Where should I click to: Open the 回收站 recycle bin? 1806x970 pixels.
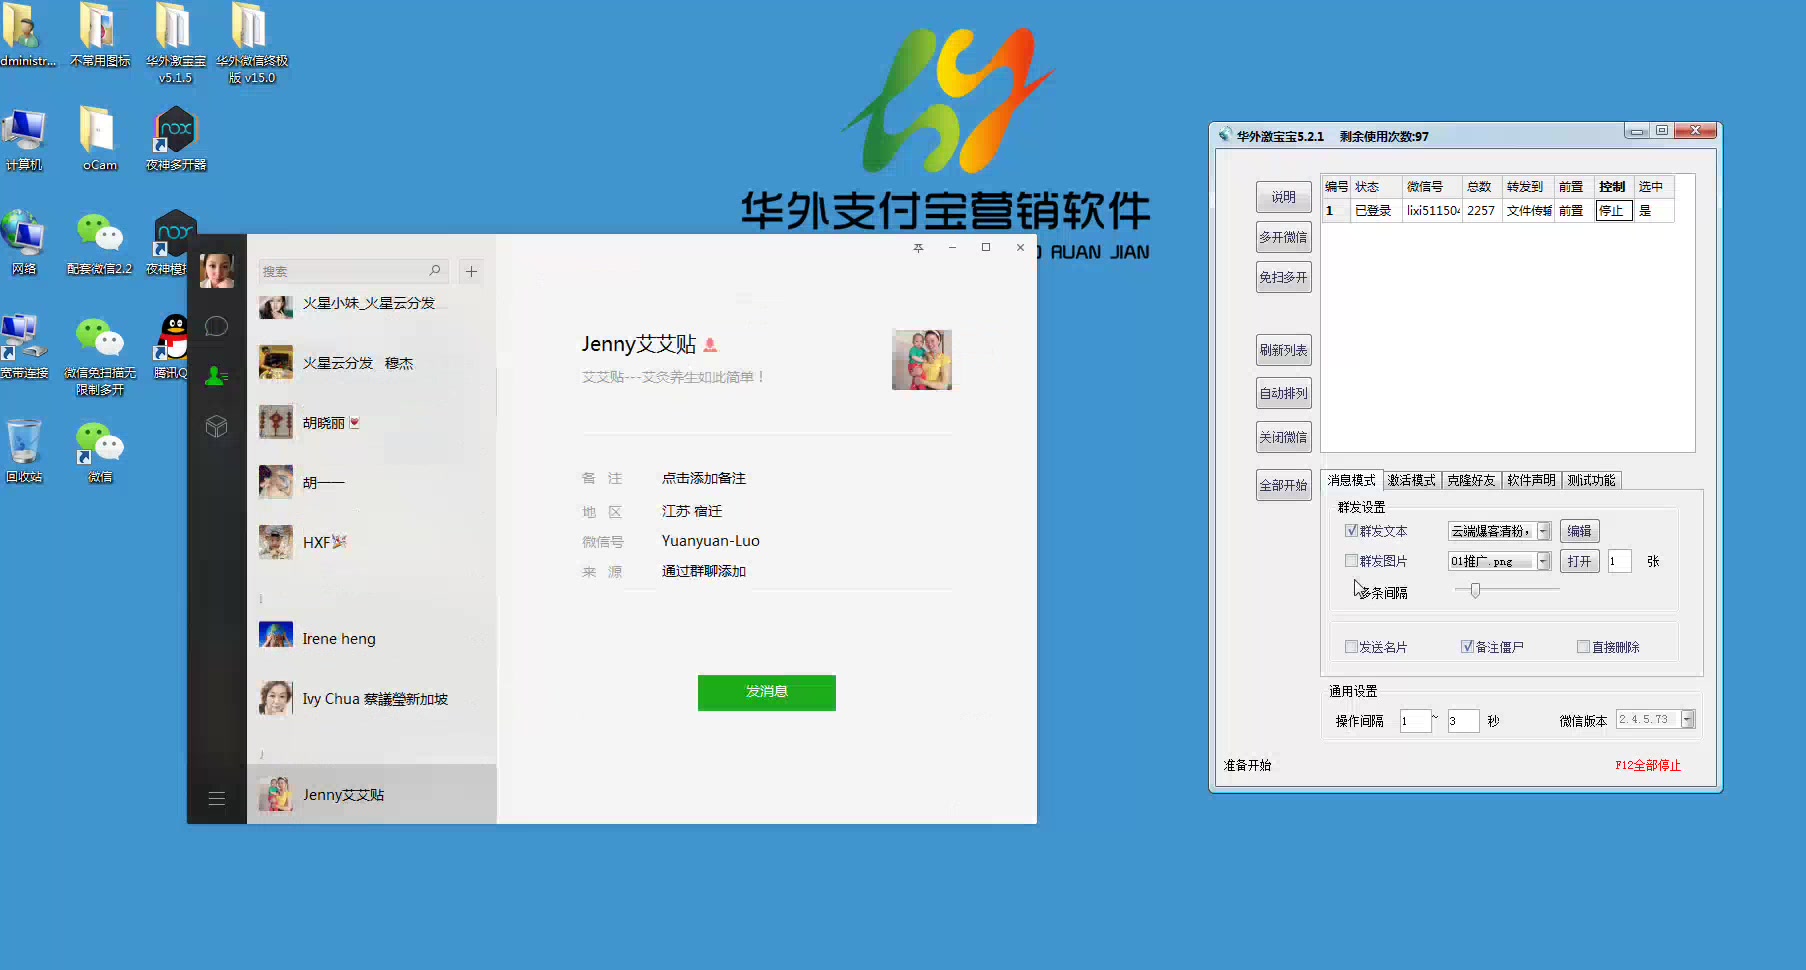pos(24,451)
